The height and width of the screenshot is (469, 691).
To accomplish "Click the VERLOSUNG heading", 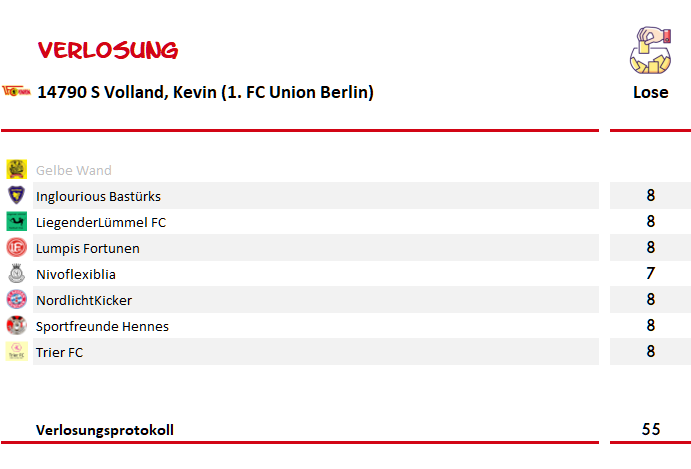I will point(108,50).
